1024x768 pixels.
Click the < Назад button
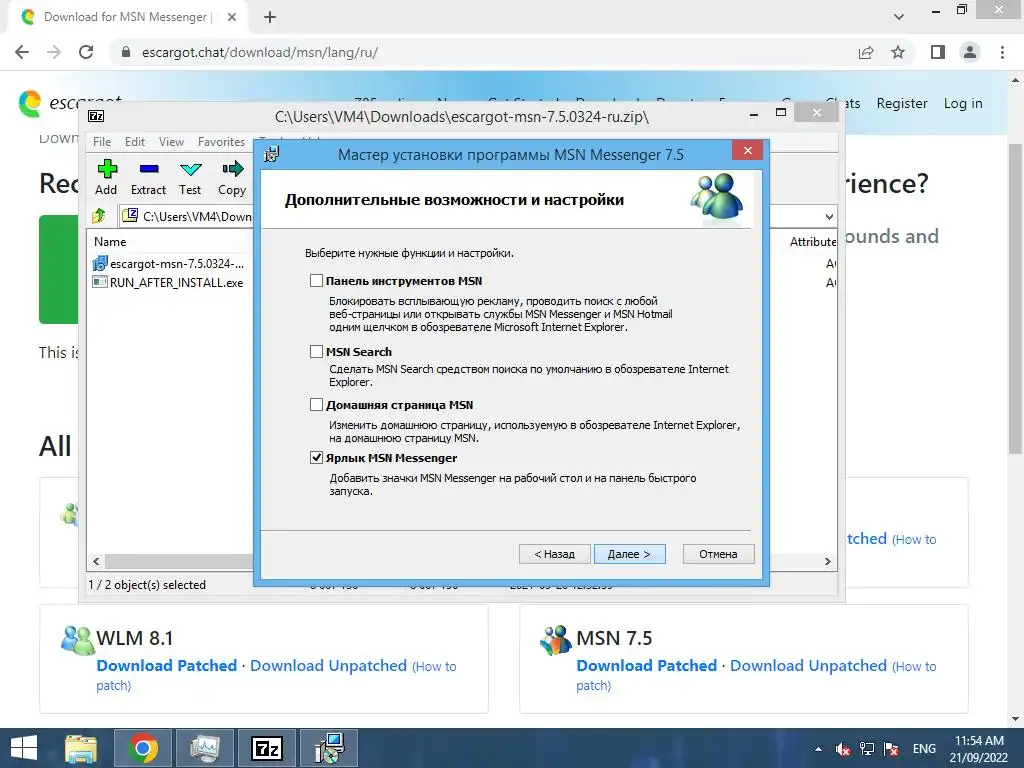554,554
